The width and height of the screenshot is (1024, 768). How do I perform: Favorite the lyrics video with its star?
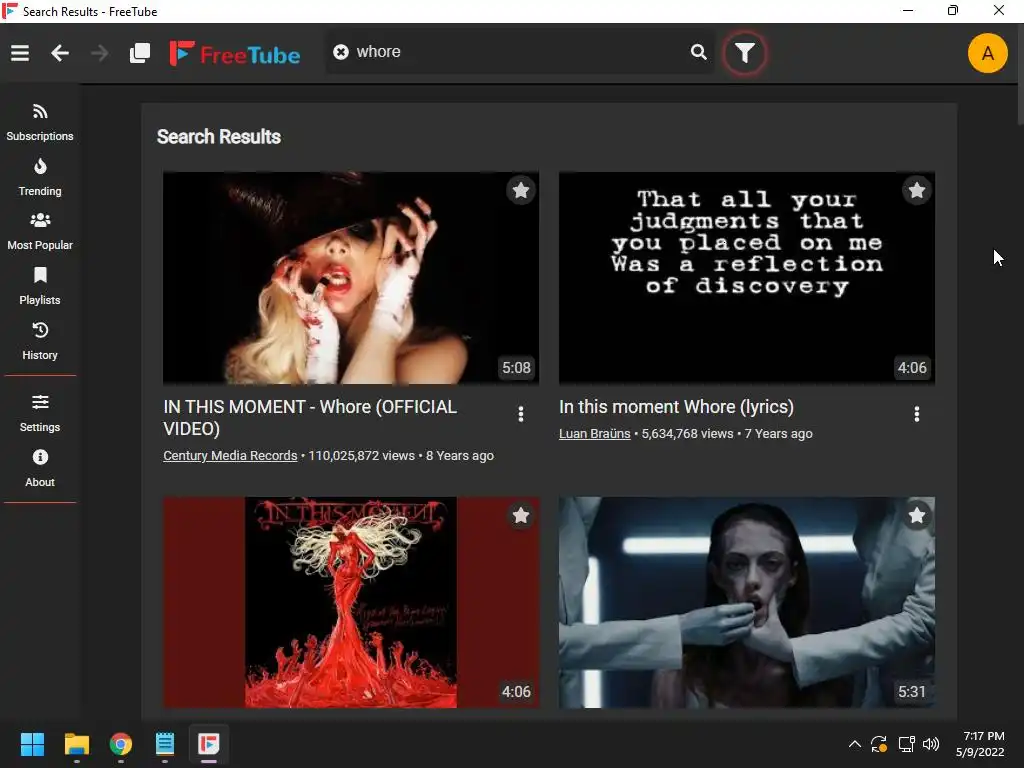click(916, 191)
